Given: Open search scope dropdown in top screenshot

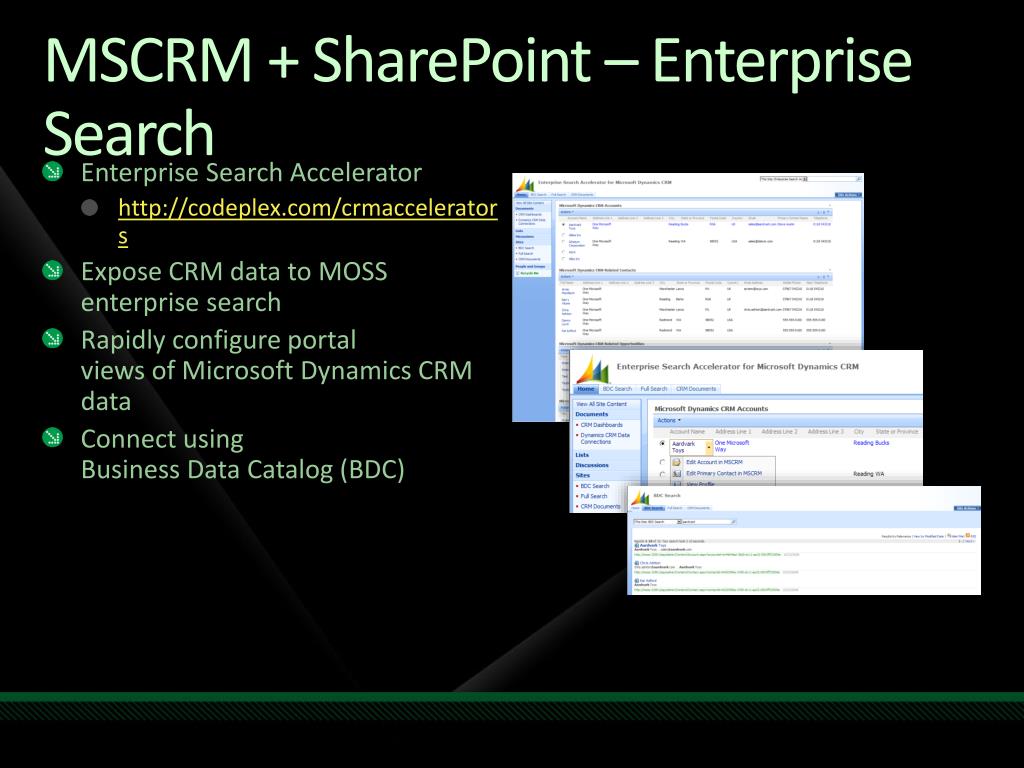Looking at the screenshot, I should coord(805,179).
